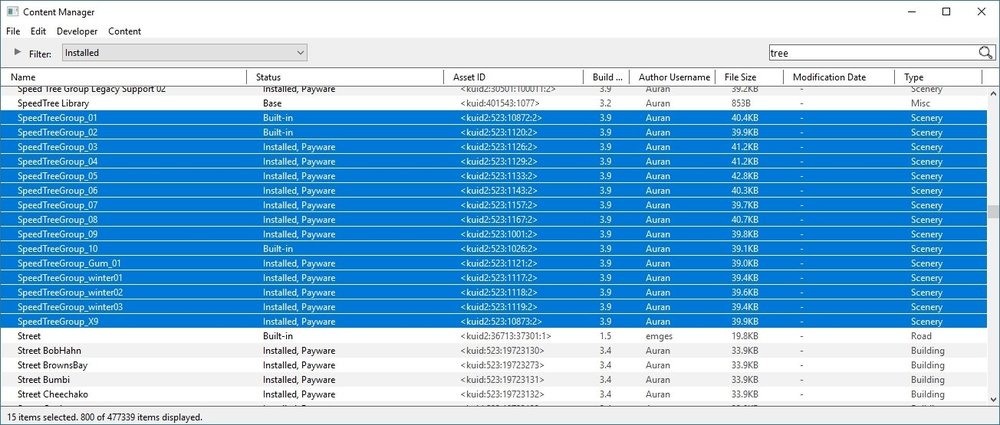This screenshot has width=1000, height=425.
Task: Select the SpeedTreeGroup_01 row
Action: [x=494, y=118]
